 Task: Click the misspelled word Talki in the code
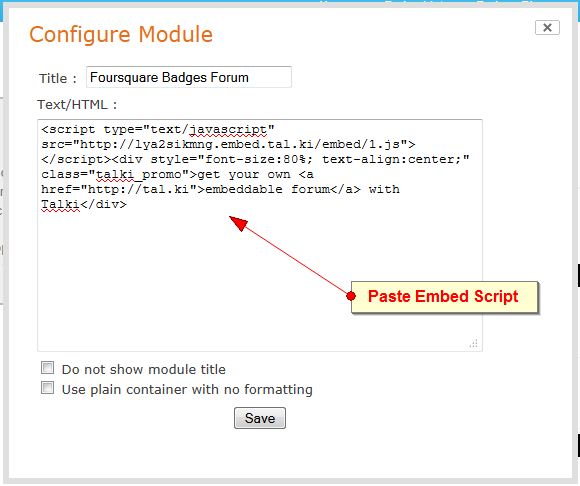pyautogui.click(x=60, y=204)
